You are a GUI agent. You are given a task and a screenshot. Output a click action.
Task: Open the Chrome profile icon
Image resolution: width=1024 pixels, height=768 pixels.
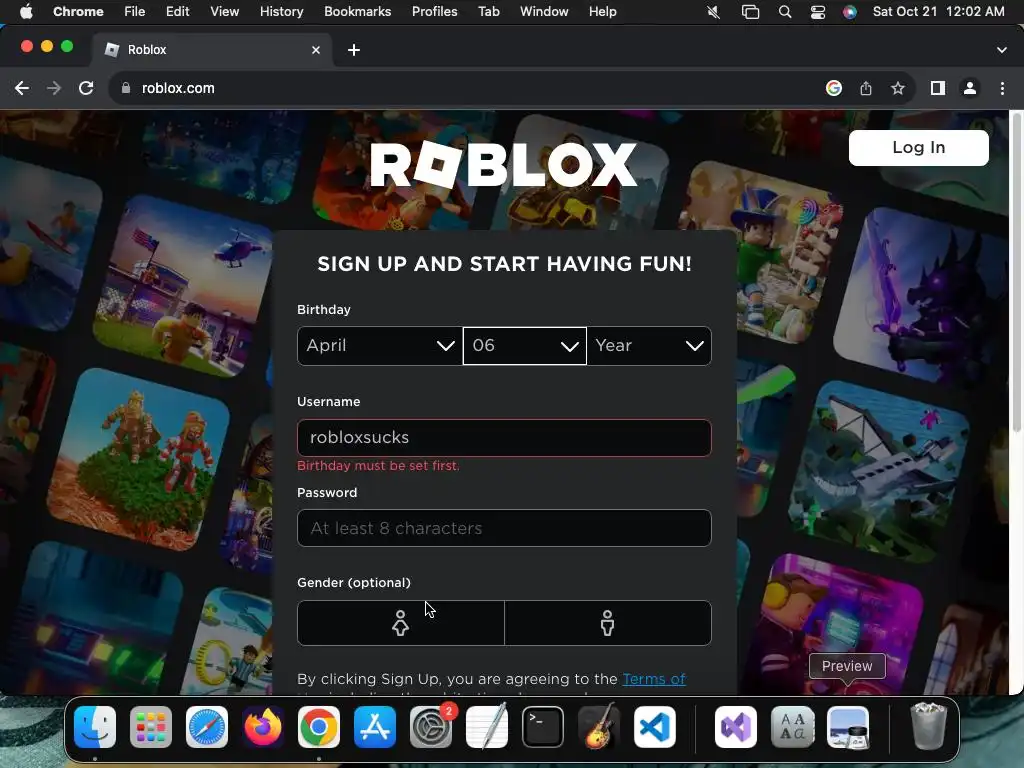(x=970, y=88)
